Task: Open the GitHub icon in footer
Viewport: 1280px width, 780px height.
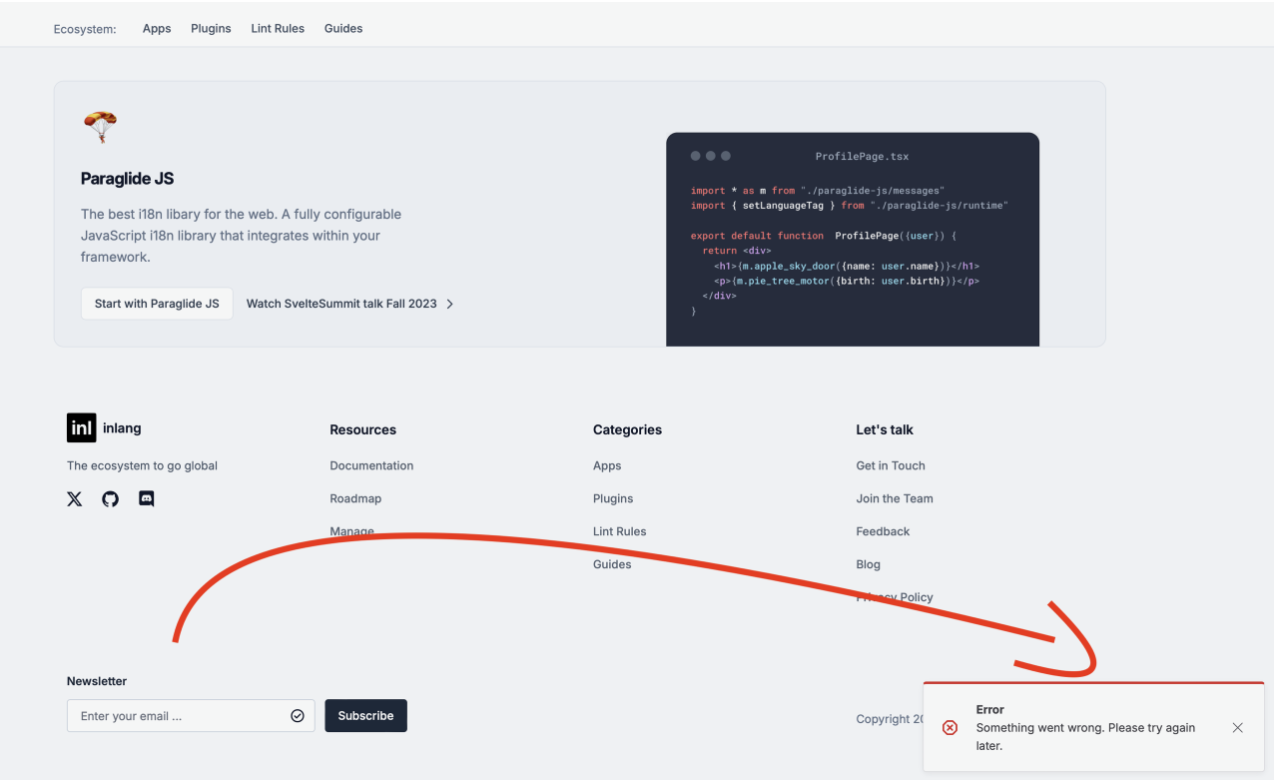Action: (x=111, y=499)
